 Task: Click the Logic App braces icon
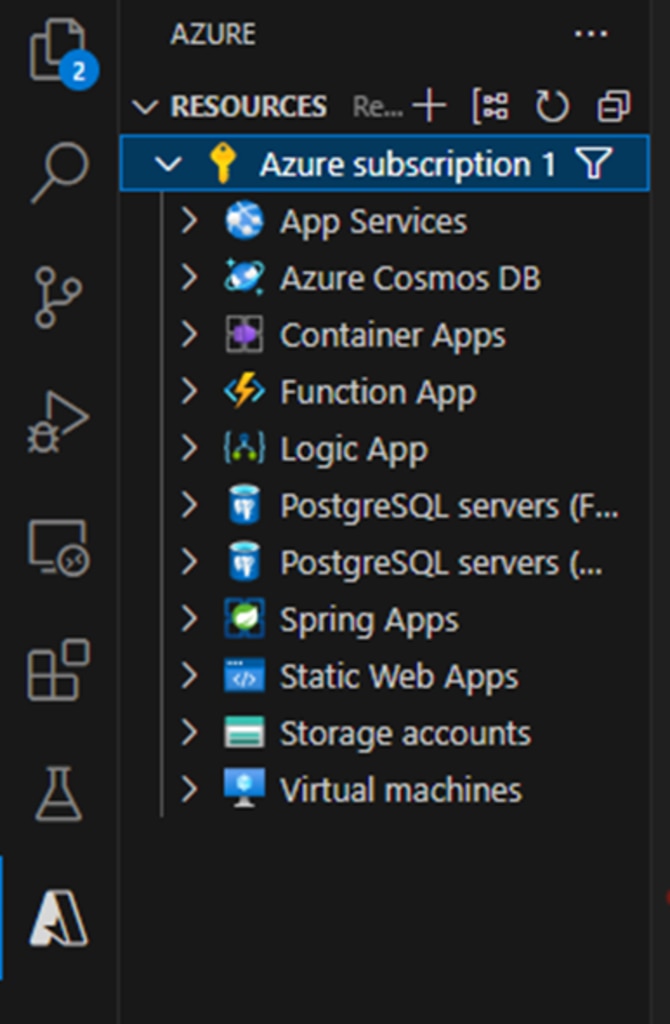click(244, 449)
